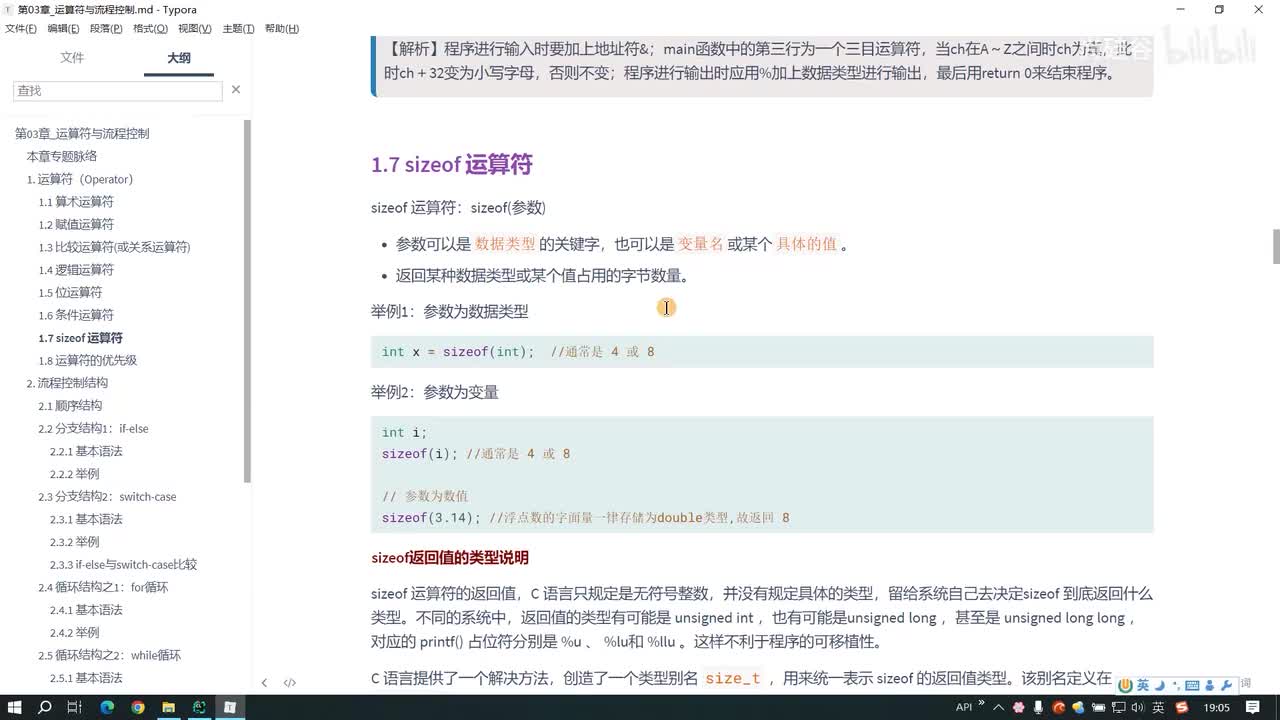Jump to 2.3 分支结构2: switch-case outline entry
Screen dimensions: 1280x720
click(107, 497)
